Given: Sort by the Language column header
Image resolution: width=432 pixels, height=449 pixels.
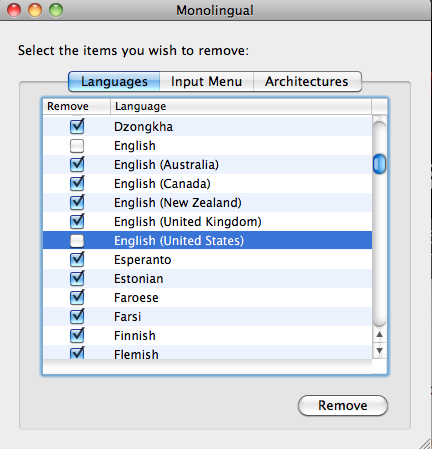Looking at the screenshot, I should click(241, 106).
